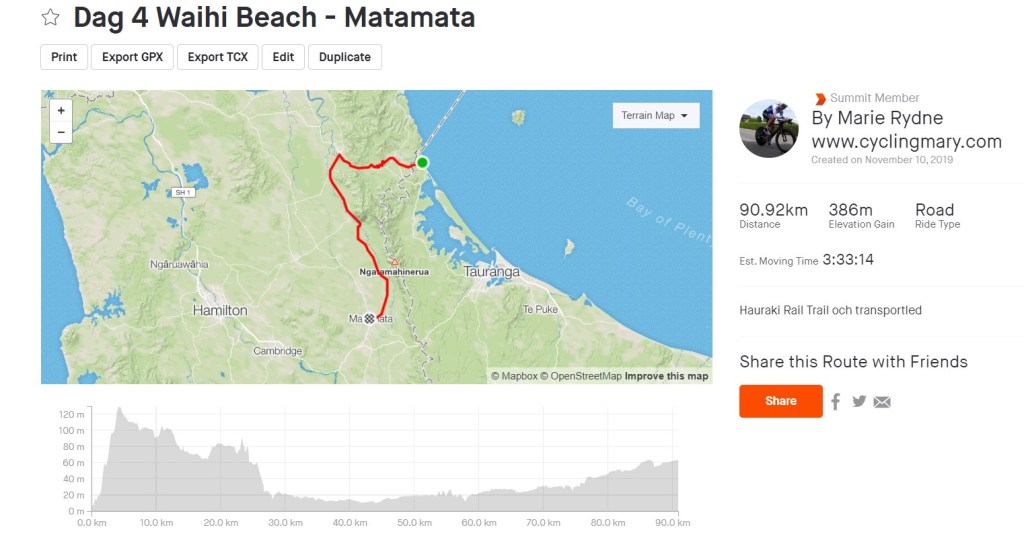The width and height of the screenshot is (1024, 544).
Task: Export route as TCX file
Action: click(x=218, y=57)
